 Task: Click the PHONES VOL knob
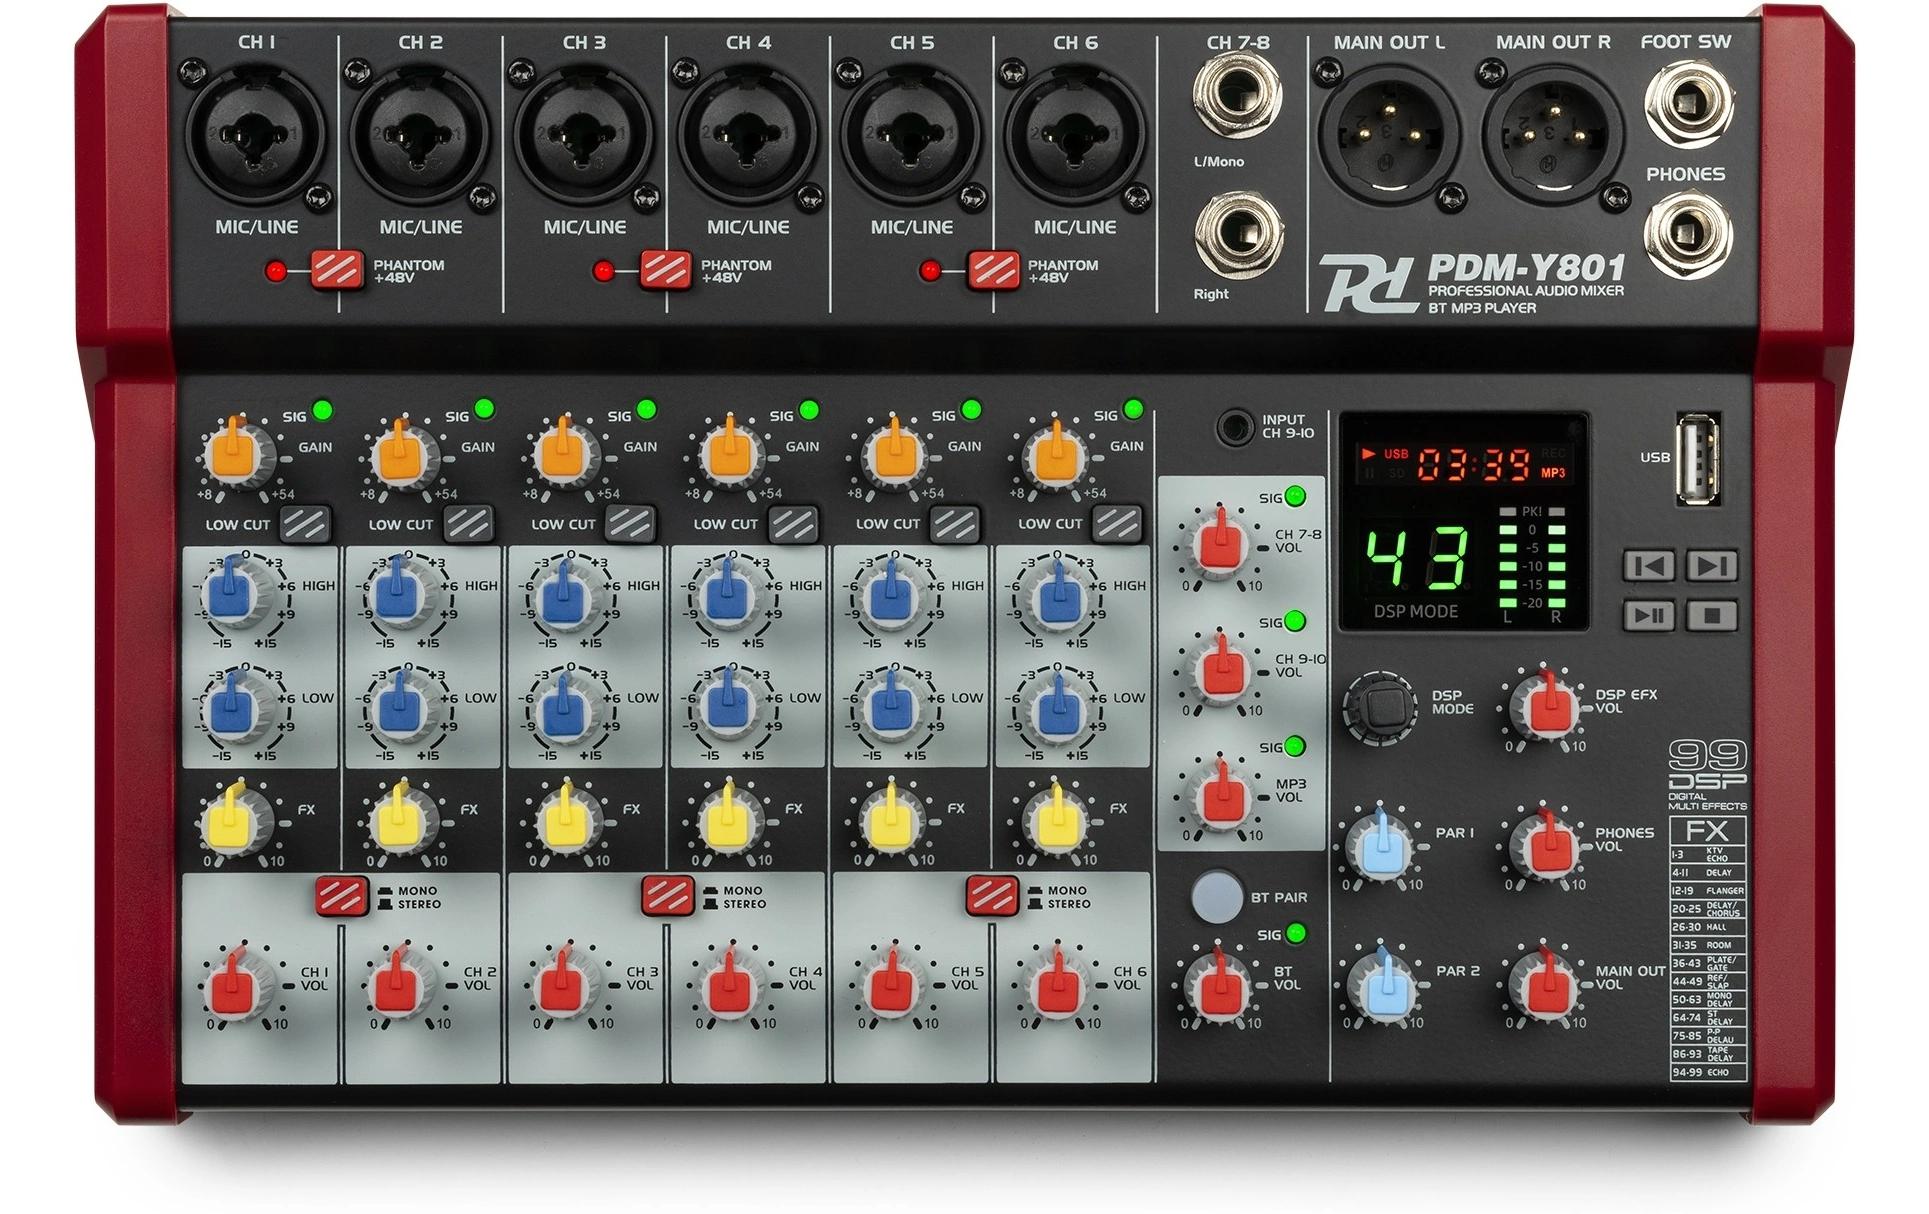tap(1546, 845)
